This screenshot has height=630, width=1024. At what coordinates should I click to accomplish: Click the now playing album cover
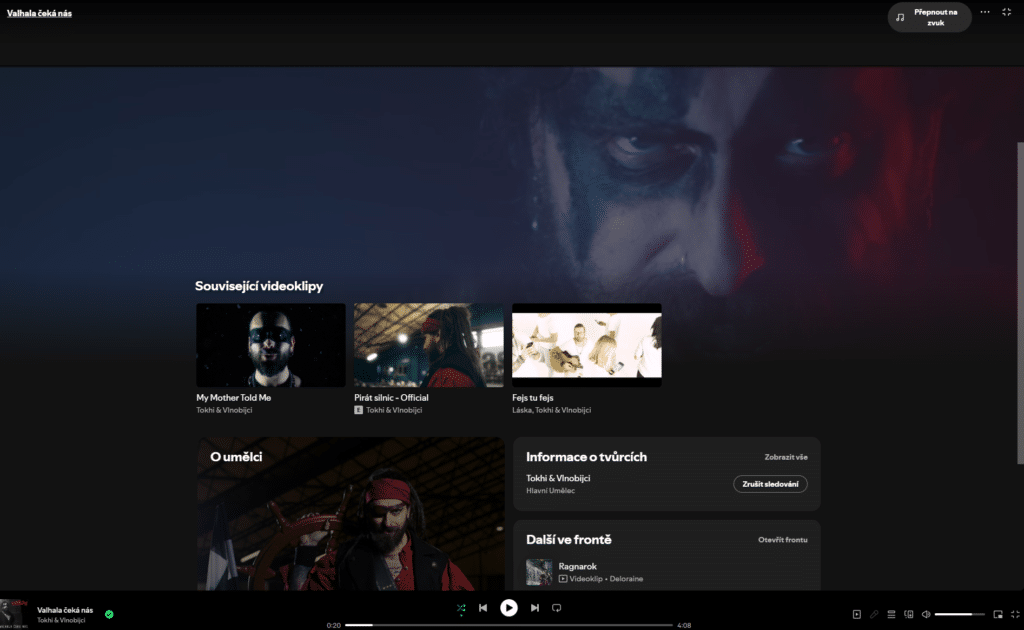14,614
